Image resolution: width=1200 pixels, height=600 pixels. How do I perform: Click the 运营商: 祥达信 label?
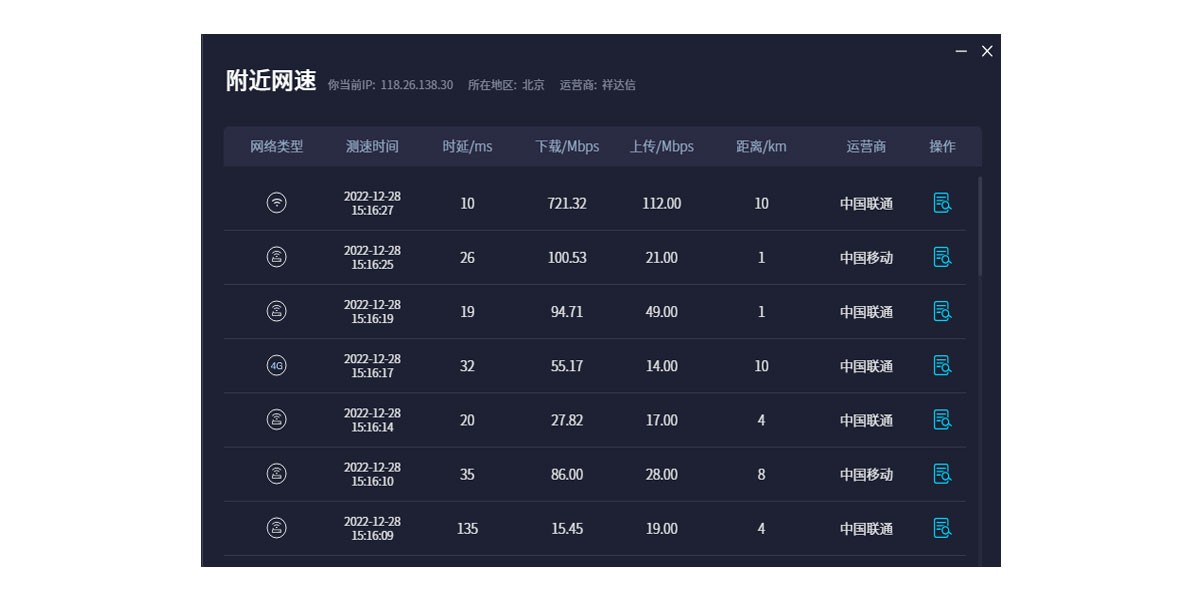coord(598,85)
